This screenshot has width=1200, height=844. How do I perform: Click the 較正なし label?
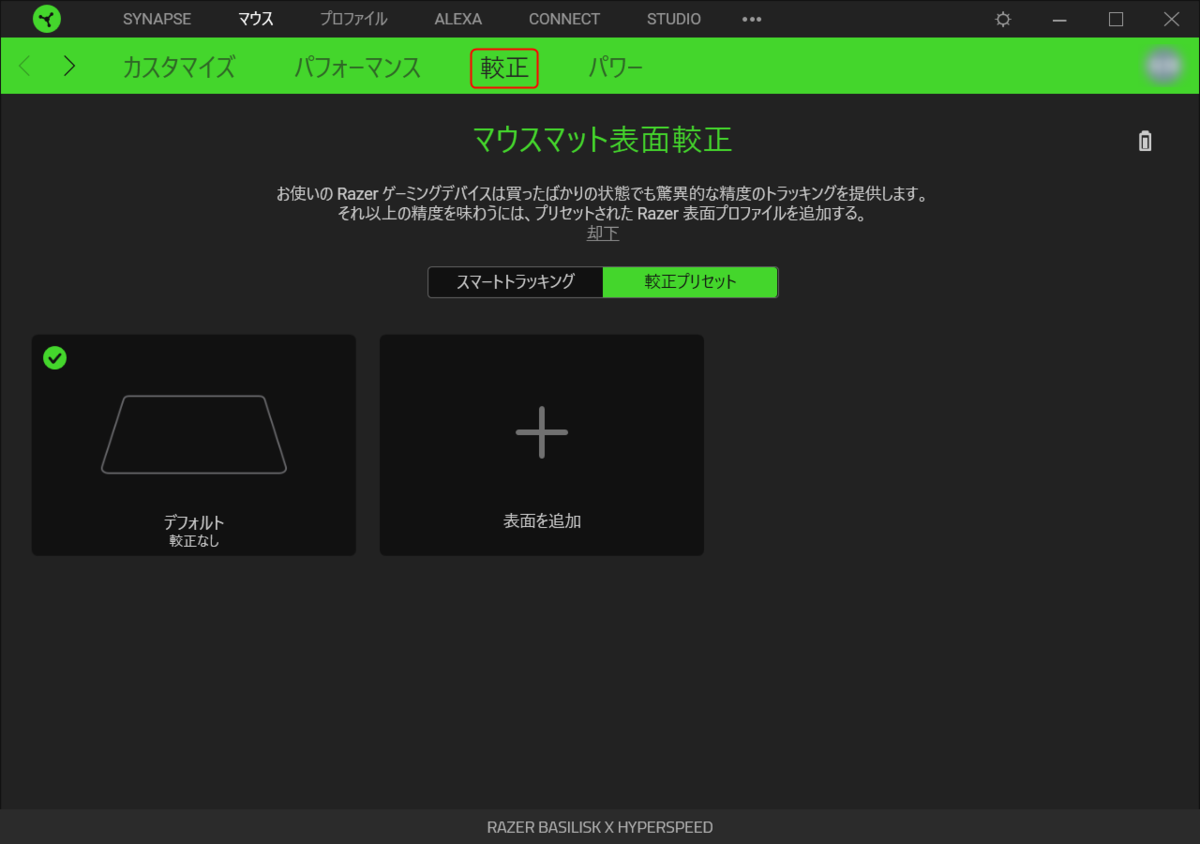tap(194, 541)
